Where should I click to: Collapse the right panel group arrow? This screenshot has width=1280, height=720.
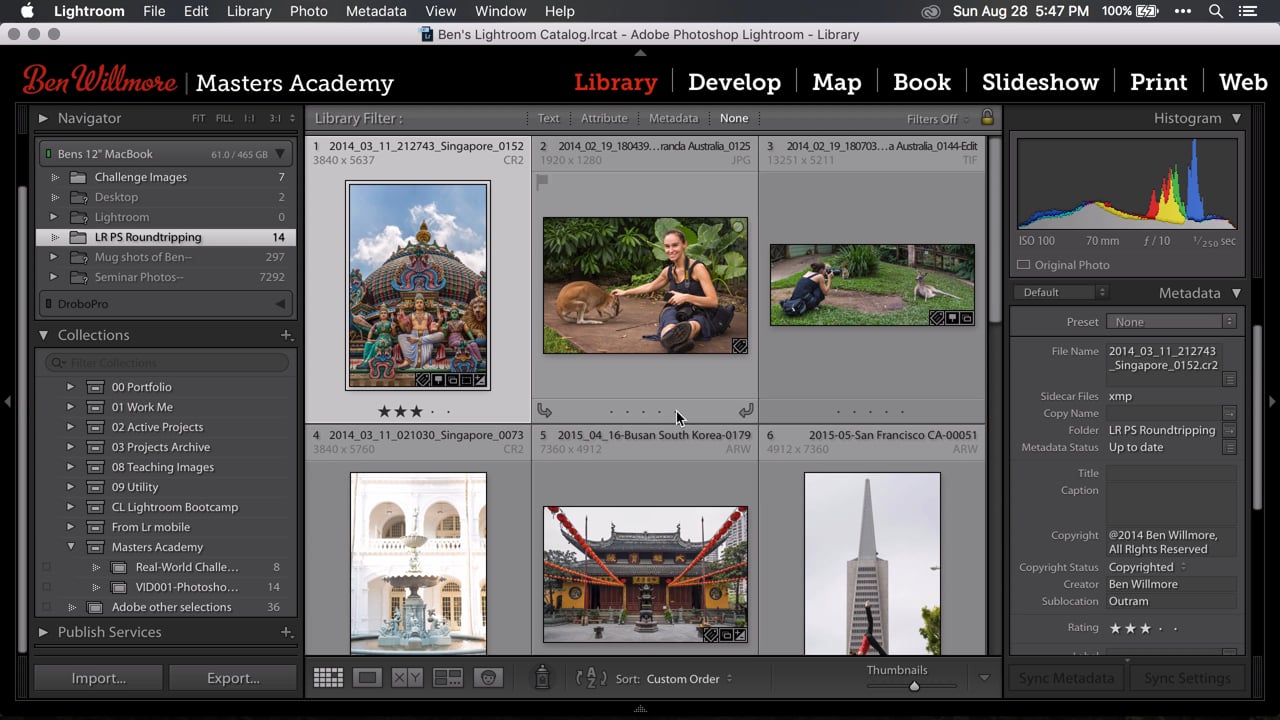click(x=1273, y=401)
